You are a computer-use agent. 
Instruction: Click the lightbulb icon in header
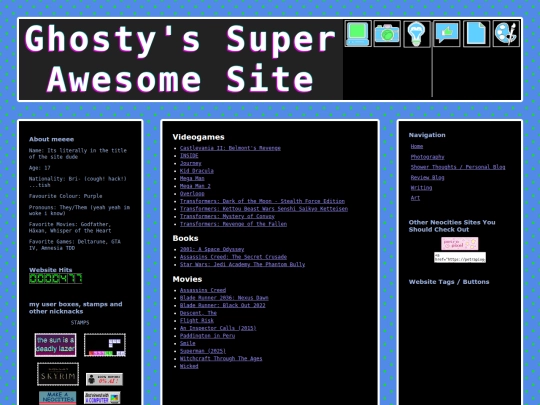(417, 34)
